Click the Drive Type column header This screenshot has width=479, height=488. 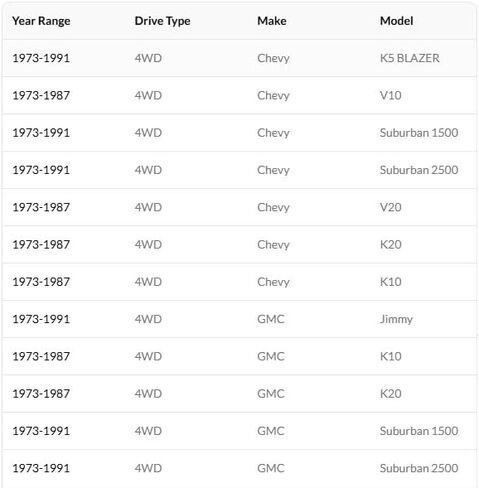point(162,21)
